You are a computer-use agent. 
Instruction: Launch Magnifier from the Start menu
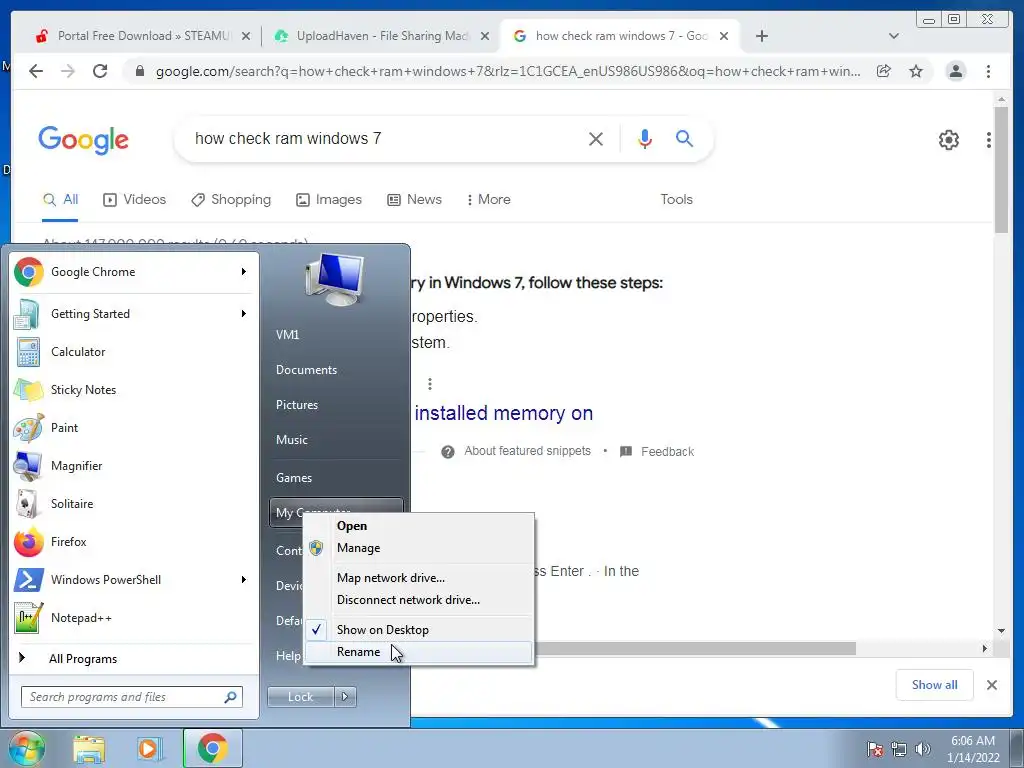(135, 466)
